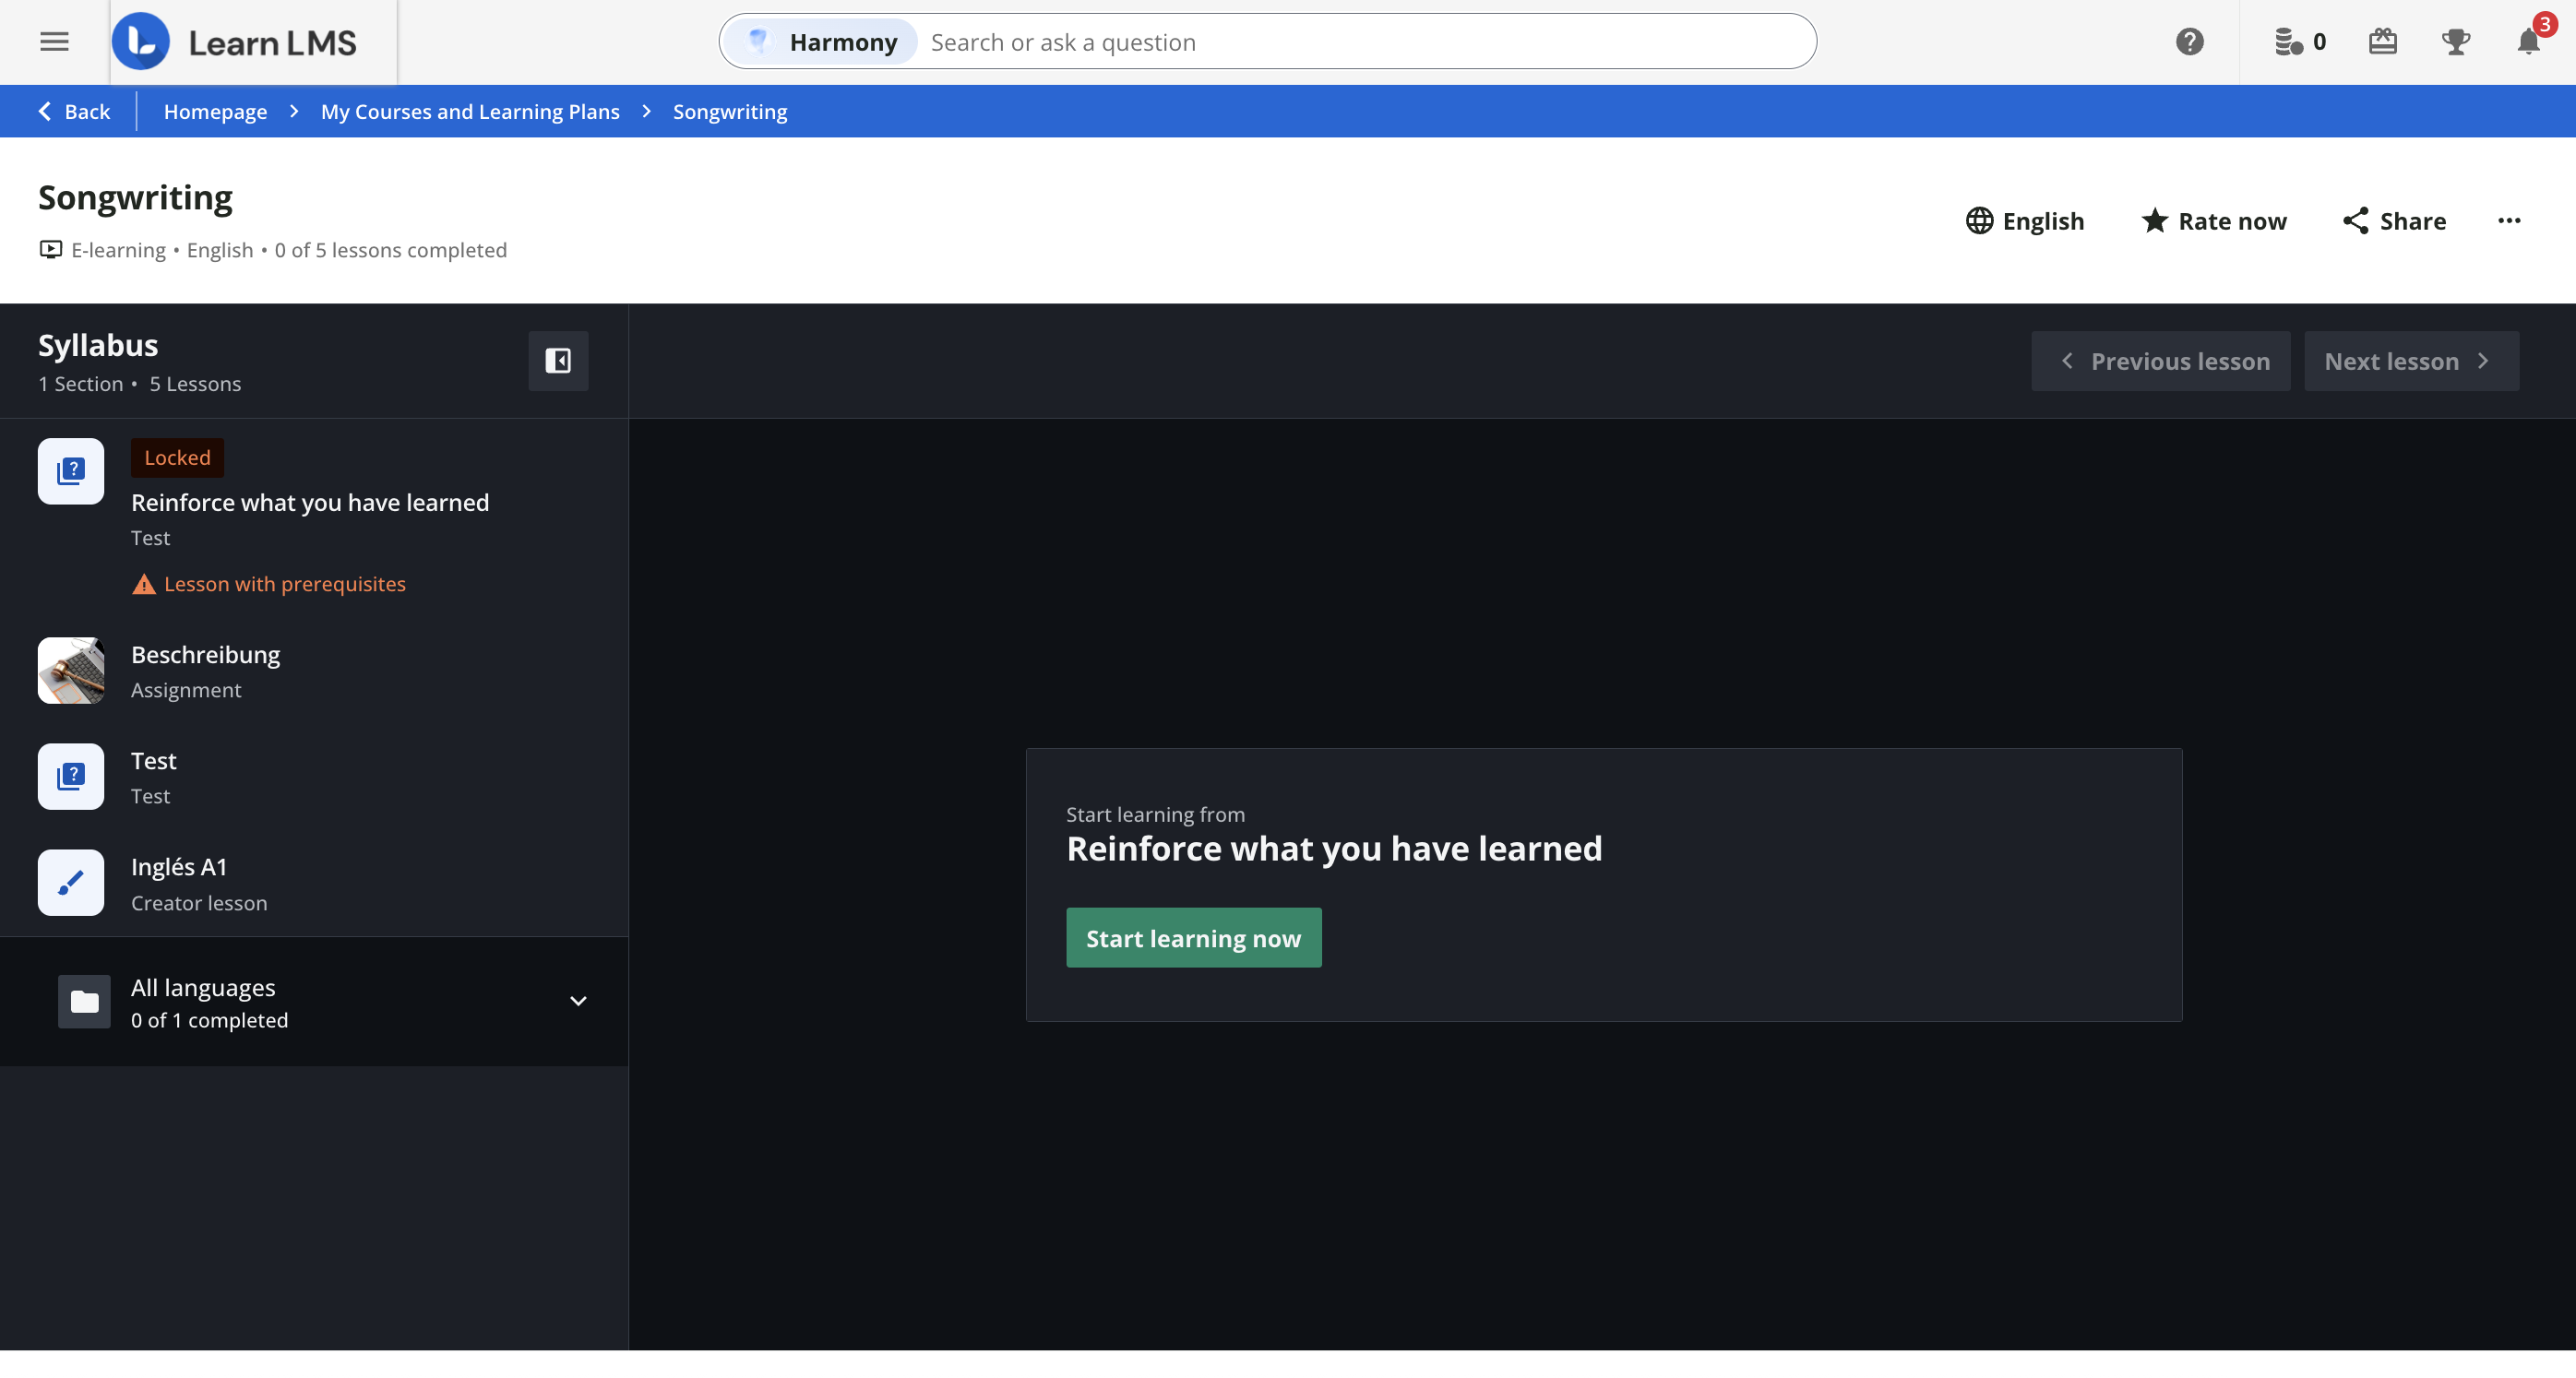The image size is (2576, 1378).
Task: Select the Beschreibung assignment thumbnail
Action: pyautogui.click(x=71, y=670)
